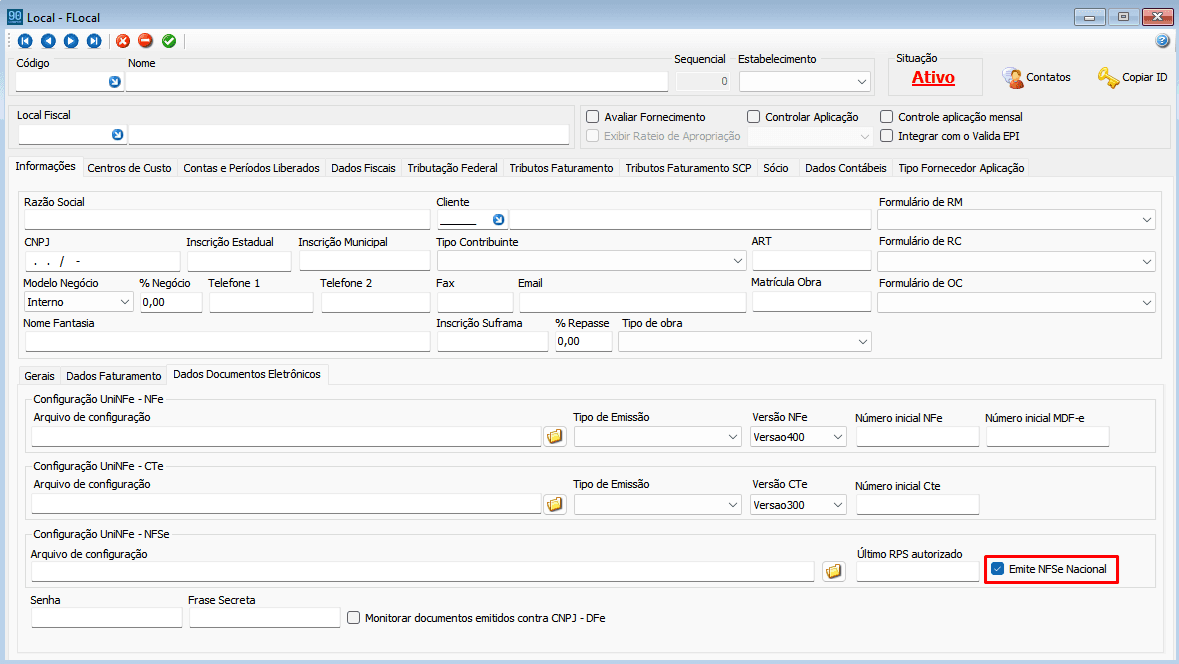Viewport: 1179px width, 664px height.
Task: Click the green checkmark save icon
Action: pos(169,41)
